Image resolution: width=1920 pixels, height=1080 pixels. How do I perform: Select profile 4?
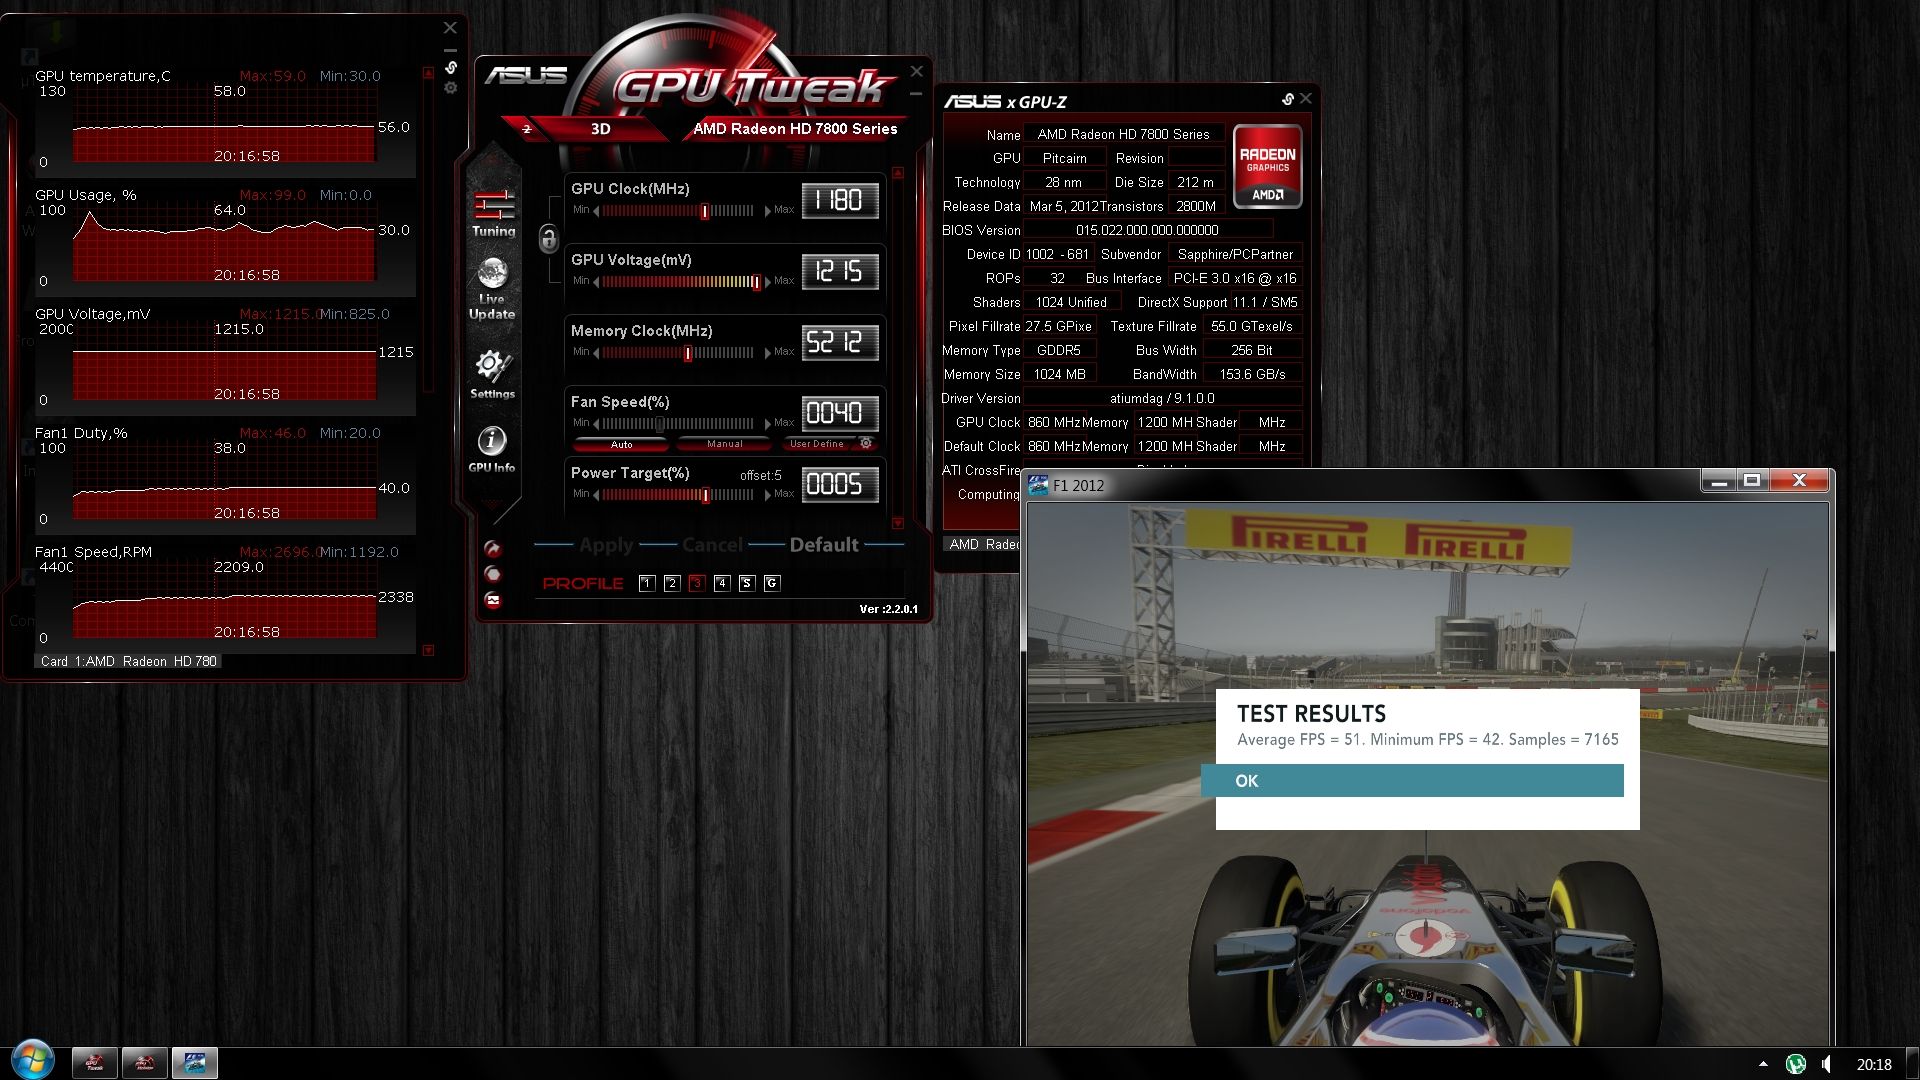(x=722, y=583)
